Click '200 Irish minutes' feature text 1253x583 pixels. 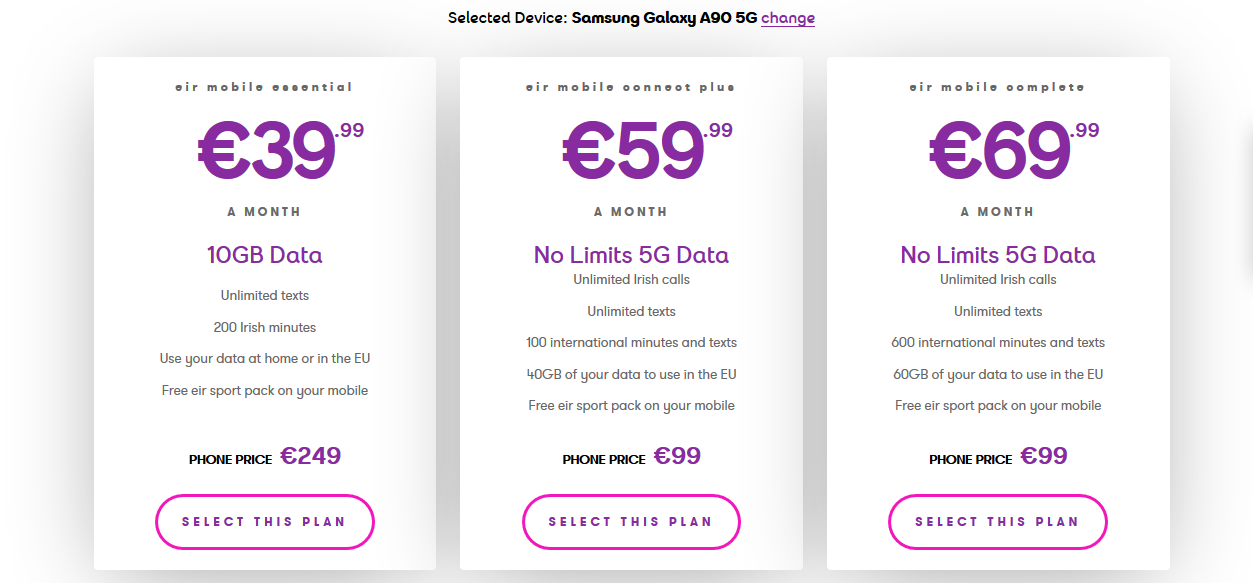265,327
